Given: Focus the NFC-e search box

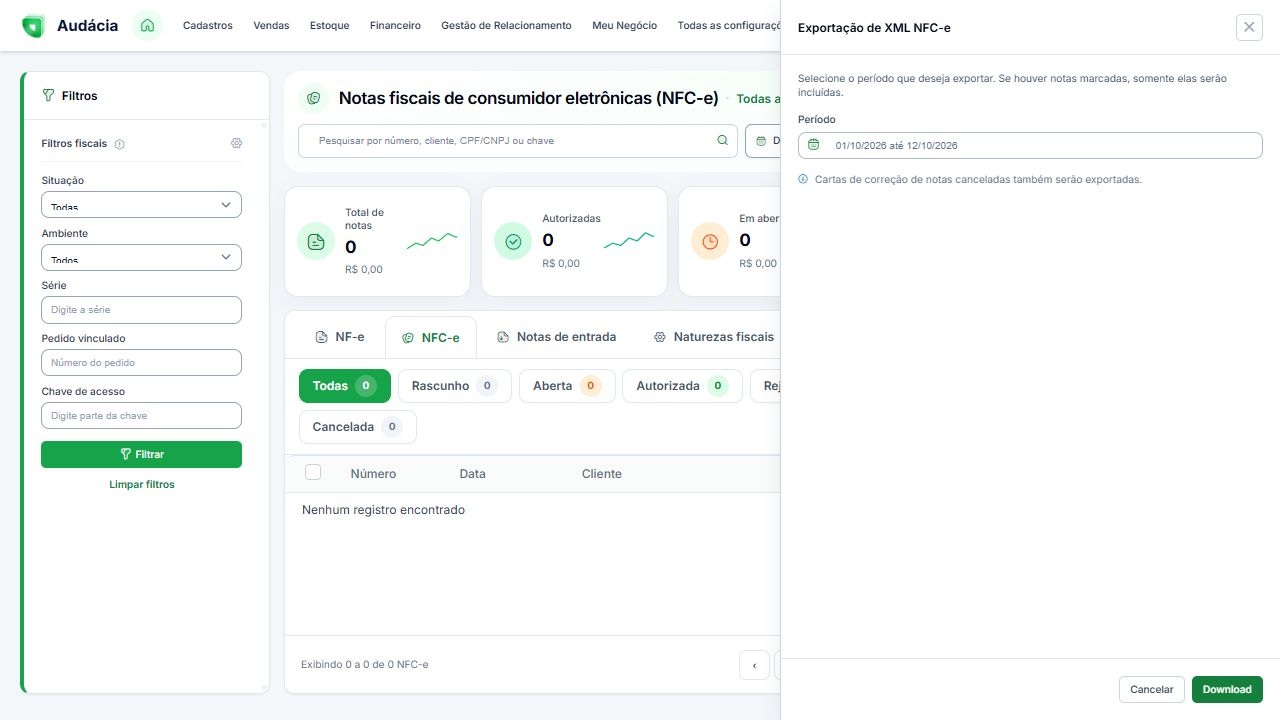Looking at the screenshot, I should 517,141.
